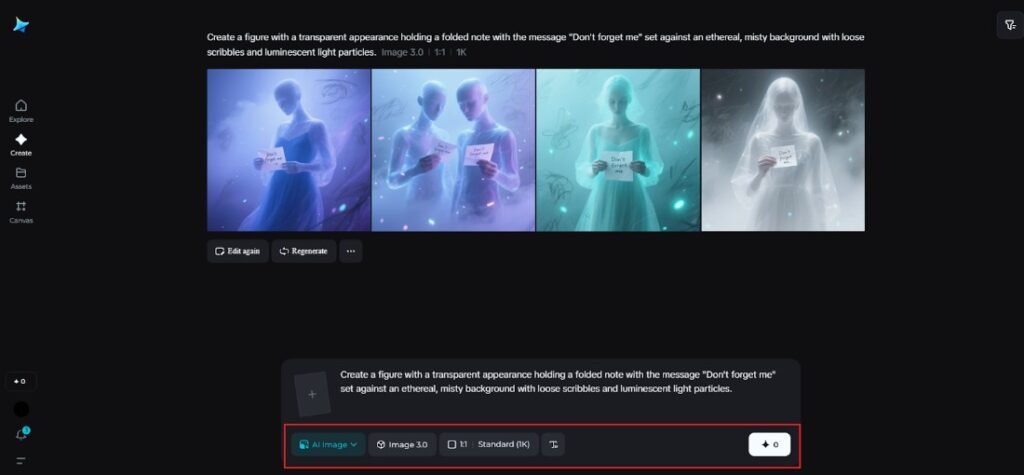1024x475 pixels.
Task: Open the Explore section in the sidebar
Action: 21,110
